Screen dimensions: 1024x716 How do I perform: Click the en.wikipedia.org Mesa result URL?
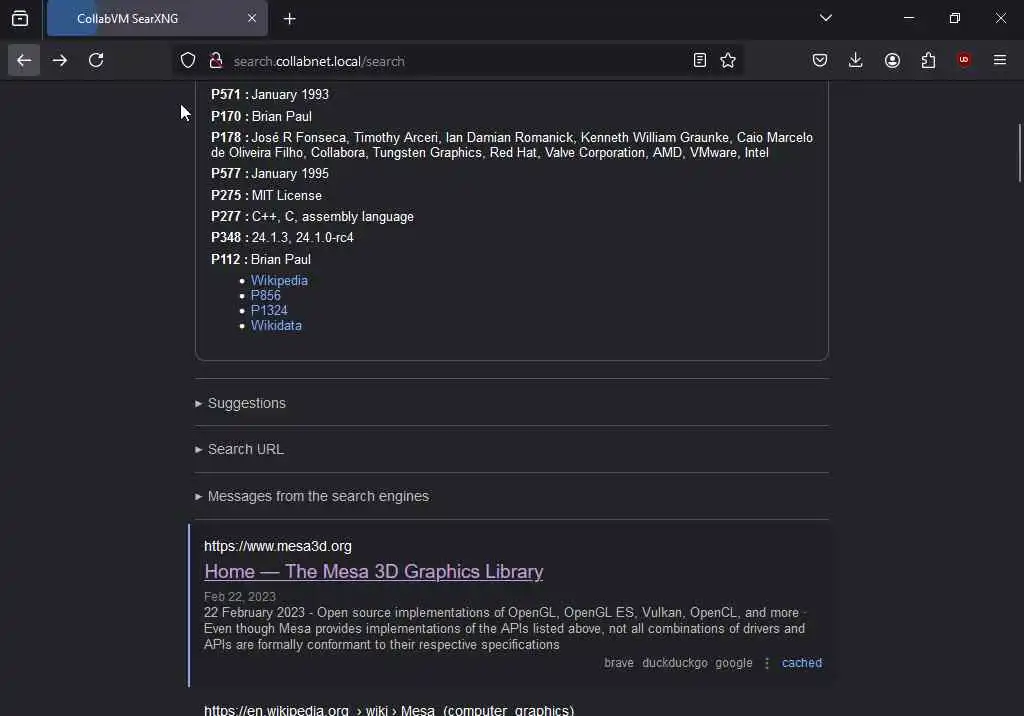click(389, 709)
